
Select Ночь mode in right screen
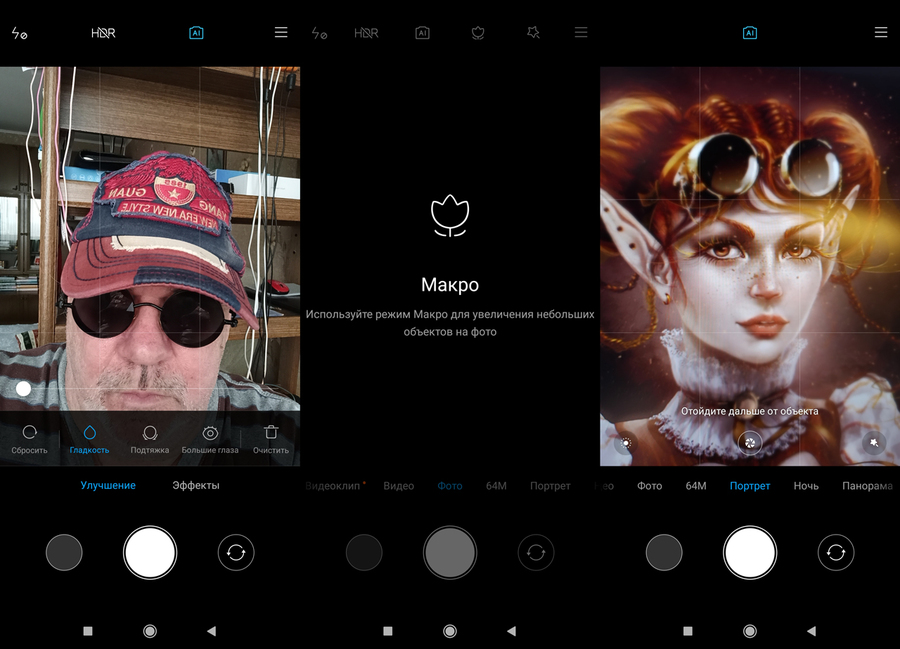[806, 486]
